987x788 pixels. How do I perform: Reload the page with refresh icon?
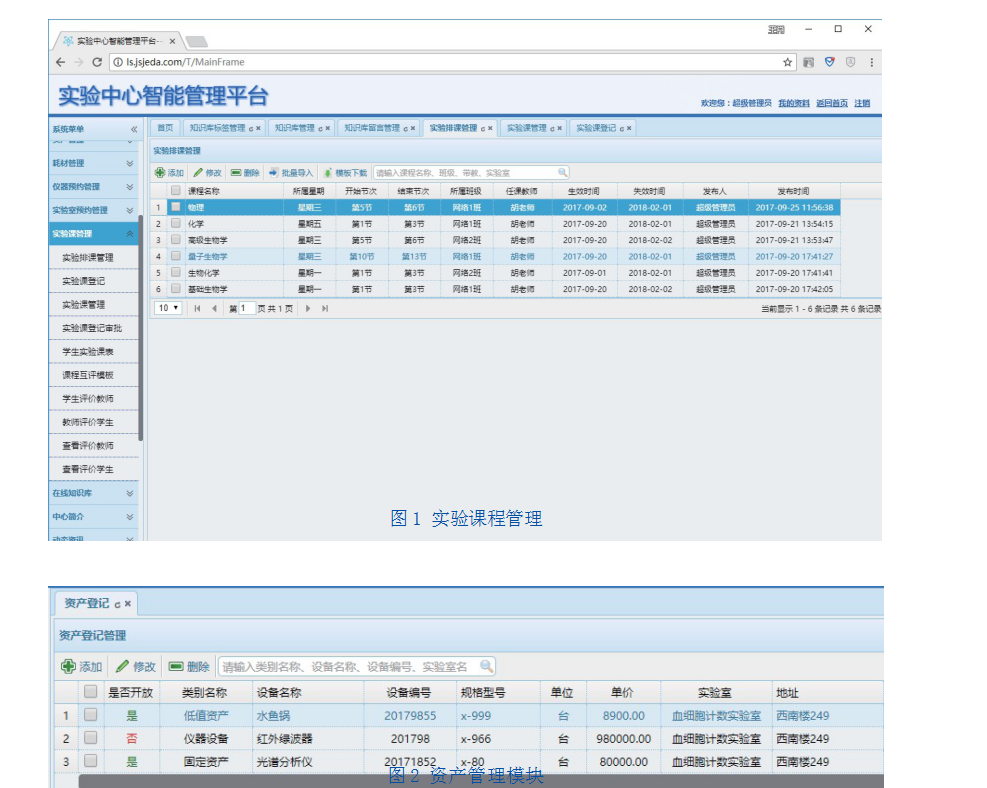(97, 62)
